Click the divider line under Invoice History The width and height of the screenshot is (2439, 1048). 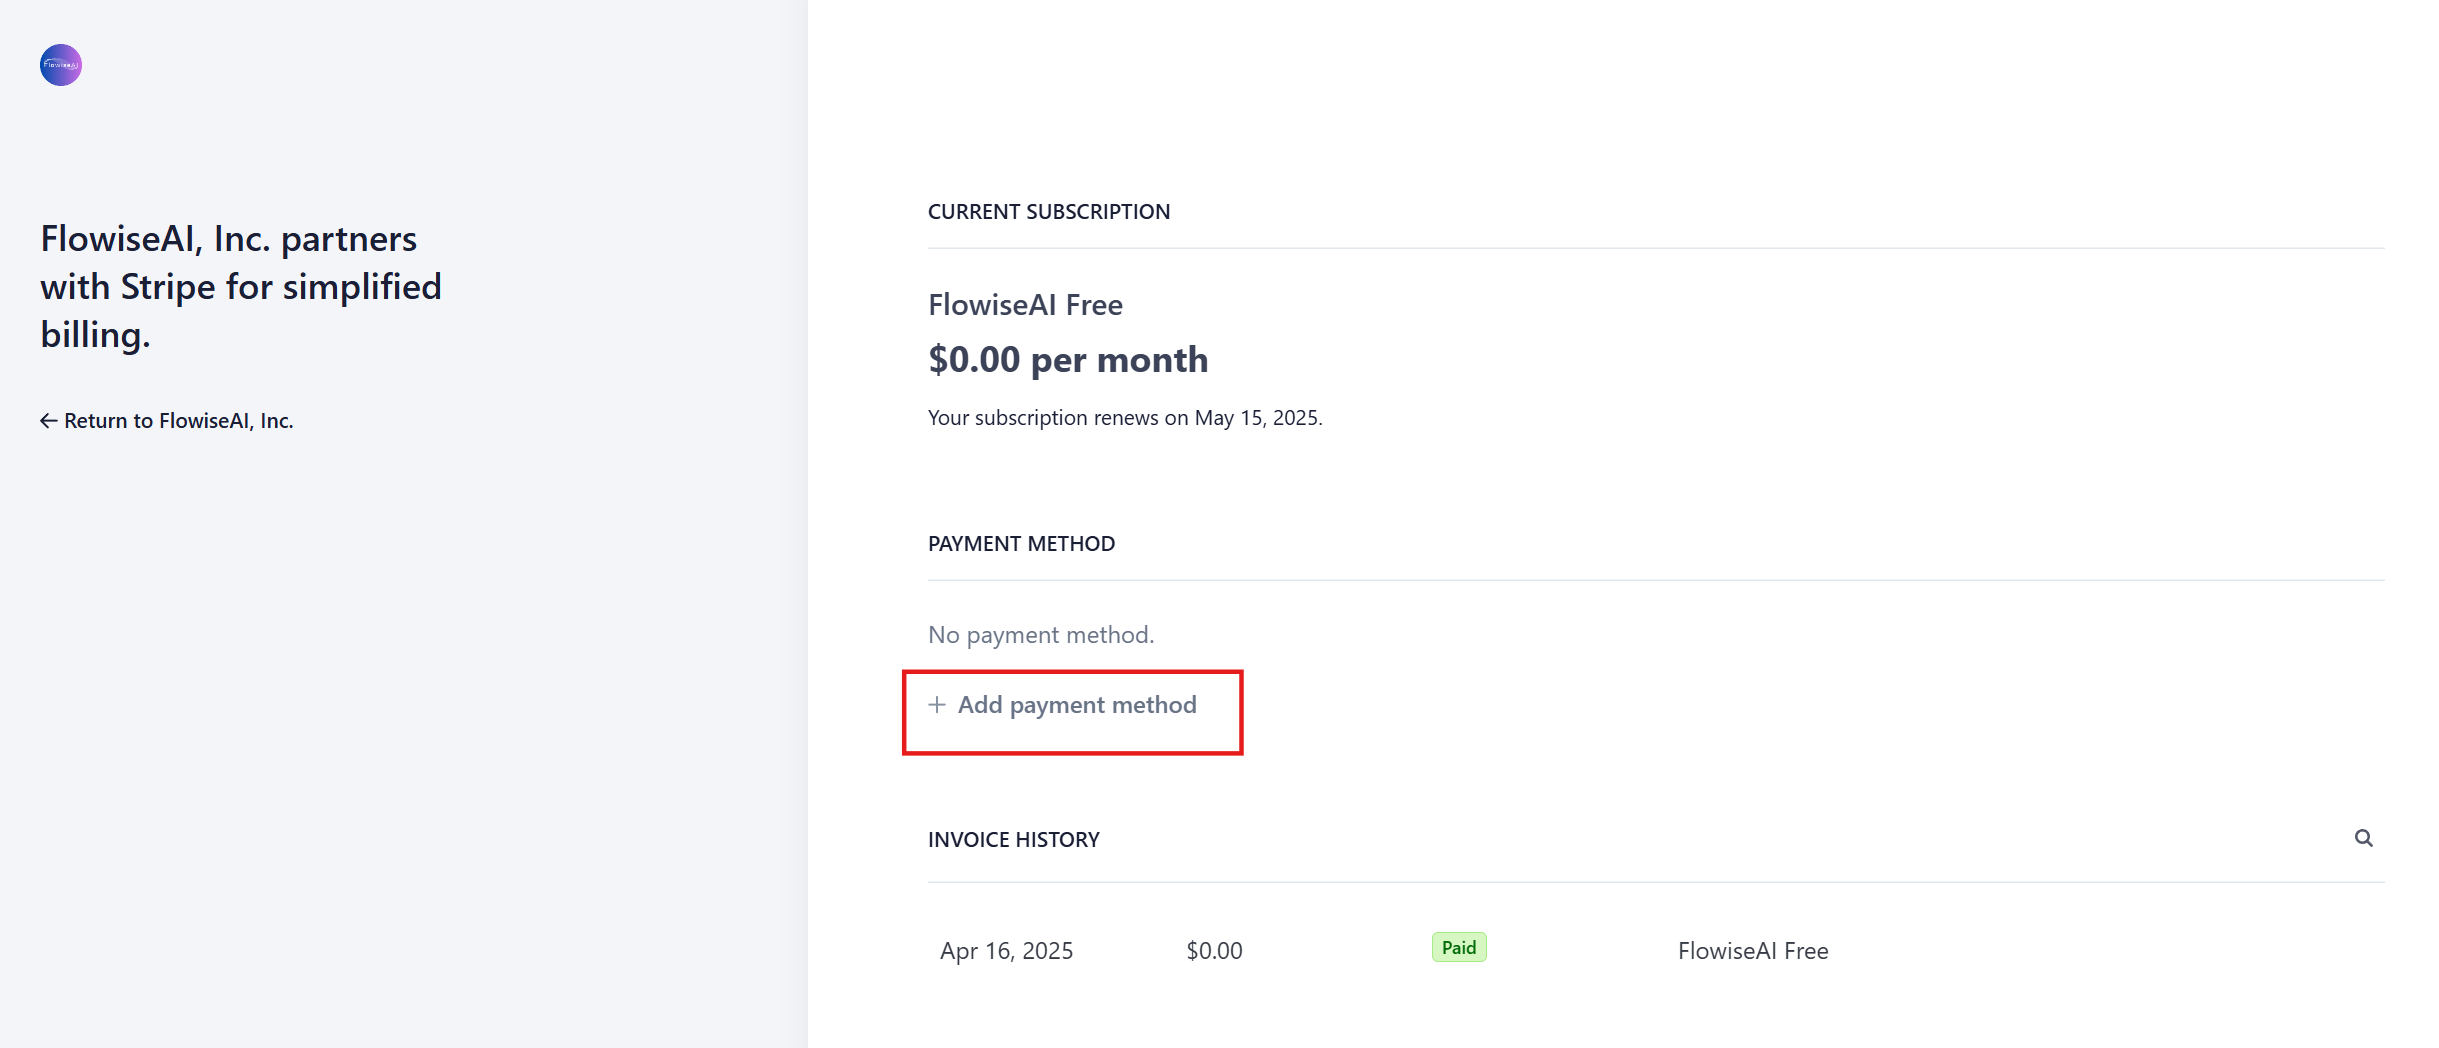click(x=1655, y=882)
